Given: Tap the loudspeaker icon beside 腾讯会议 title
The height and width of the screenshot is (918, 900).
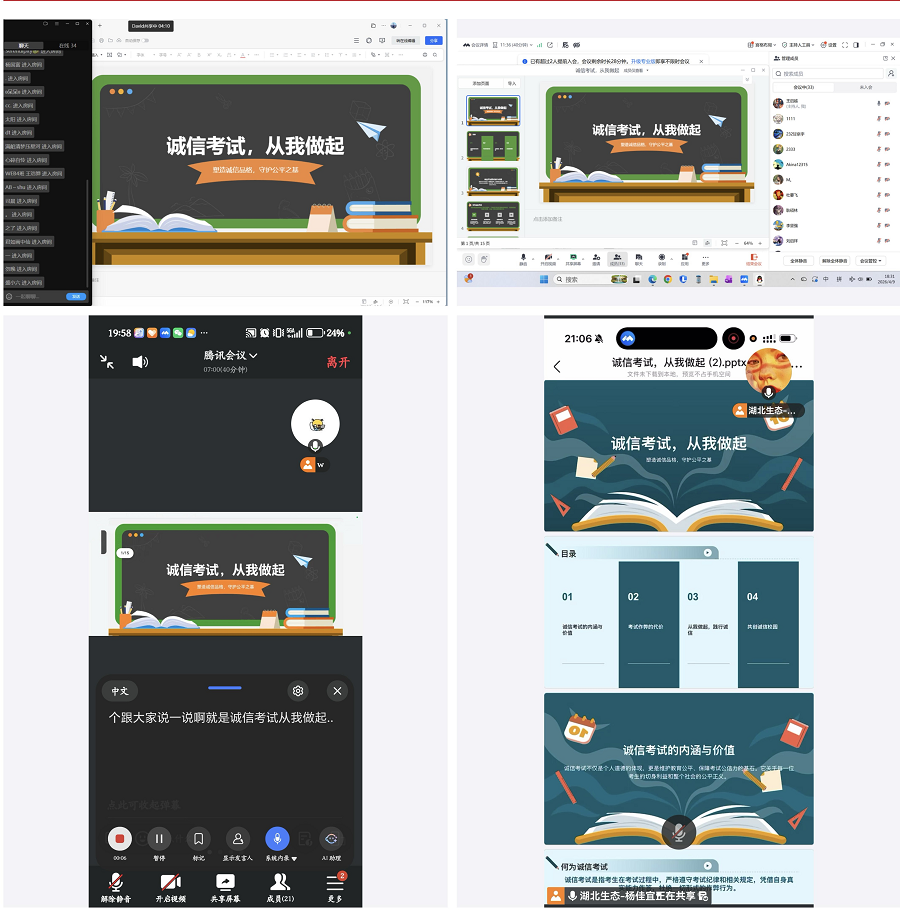Looking at the screenshot, I should point(140,361).
